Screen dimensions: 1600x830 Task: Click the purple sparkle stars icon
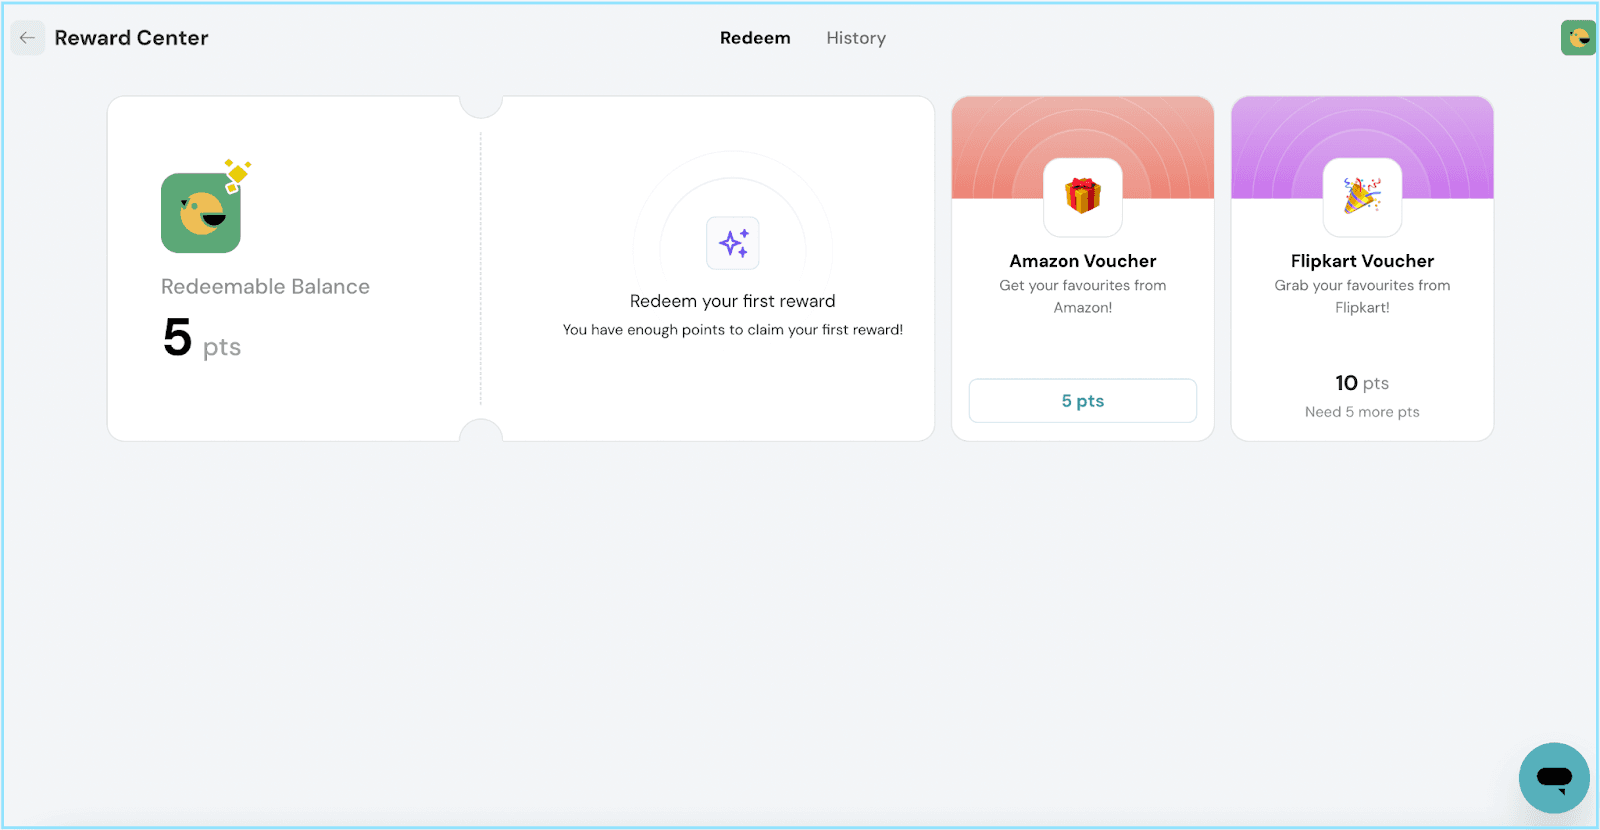point(733,243)
